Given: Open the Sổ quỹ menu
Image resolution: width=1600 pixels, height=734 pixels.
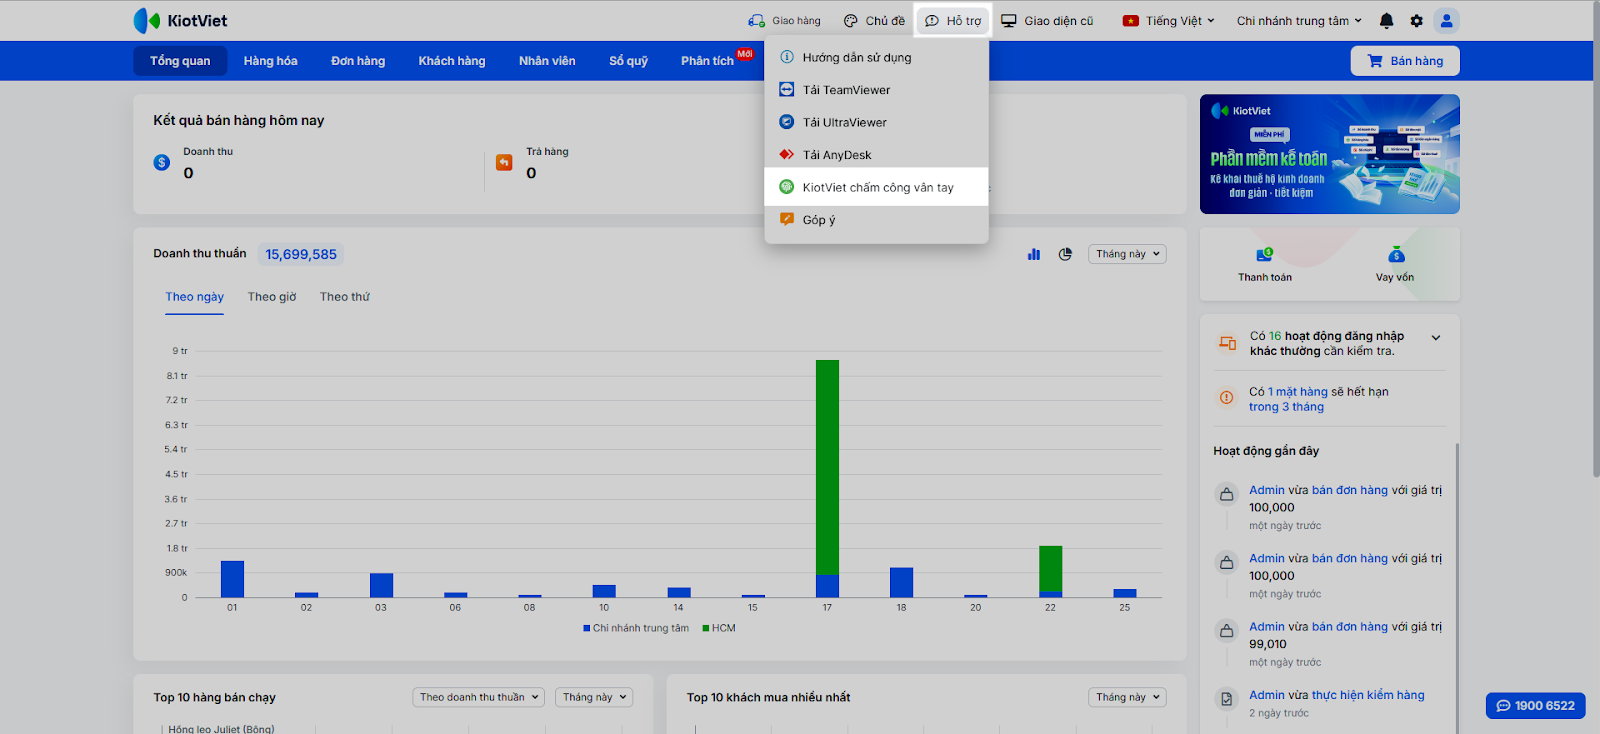Looking at the screenshot, I should pos(628,61).
